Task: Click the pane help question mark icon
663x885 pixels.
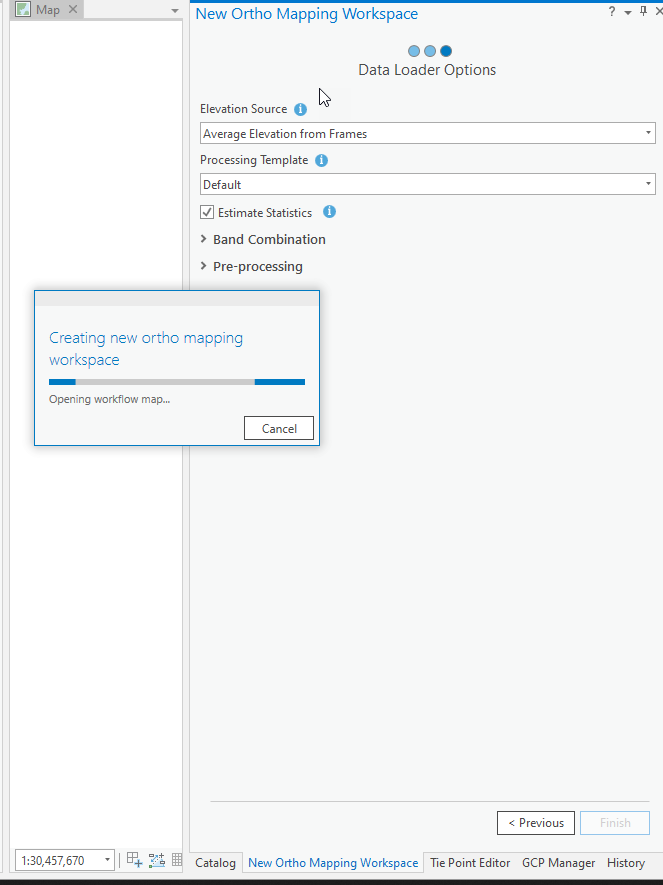Action: [612, 12]
